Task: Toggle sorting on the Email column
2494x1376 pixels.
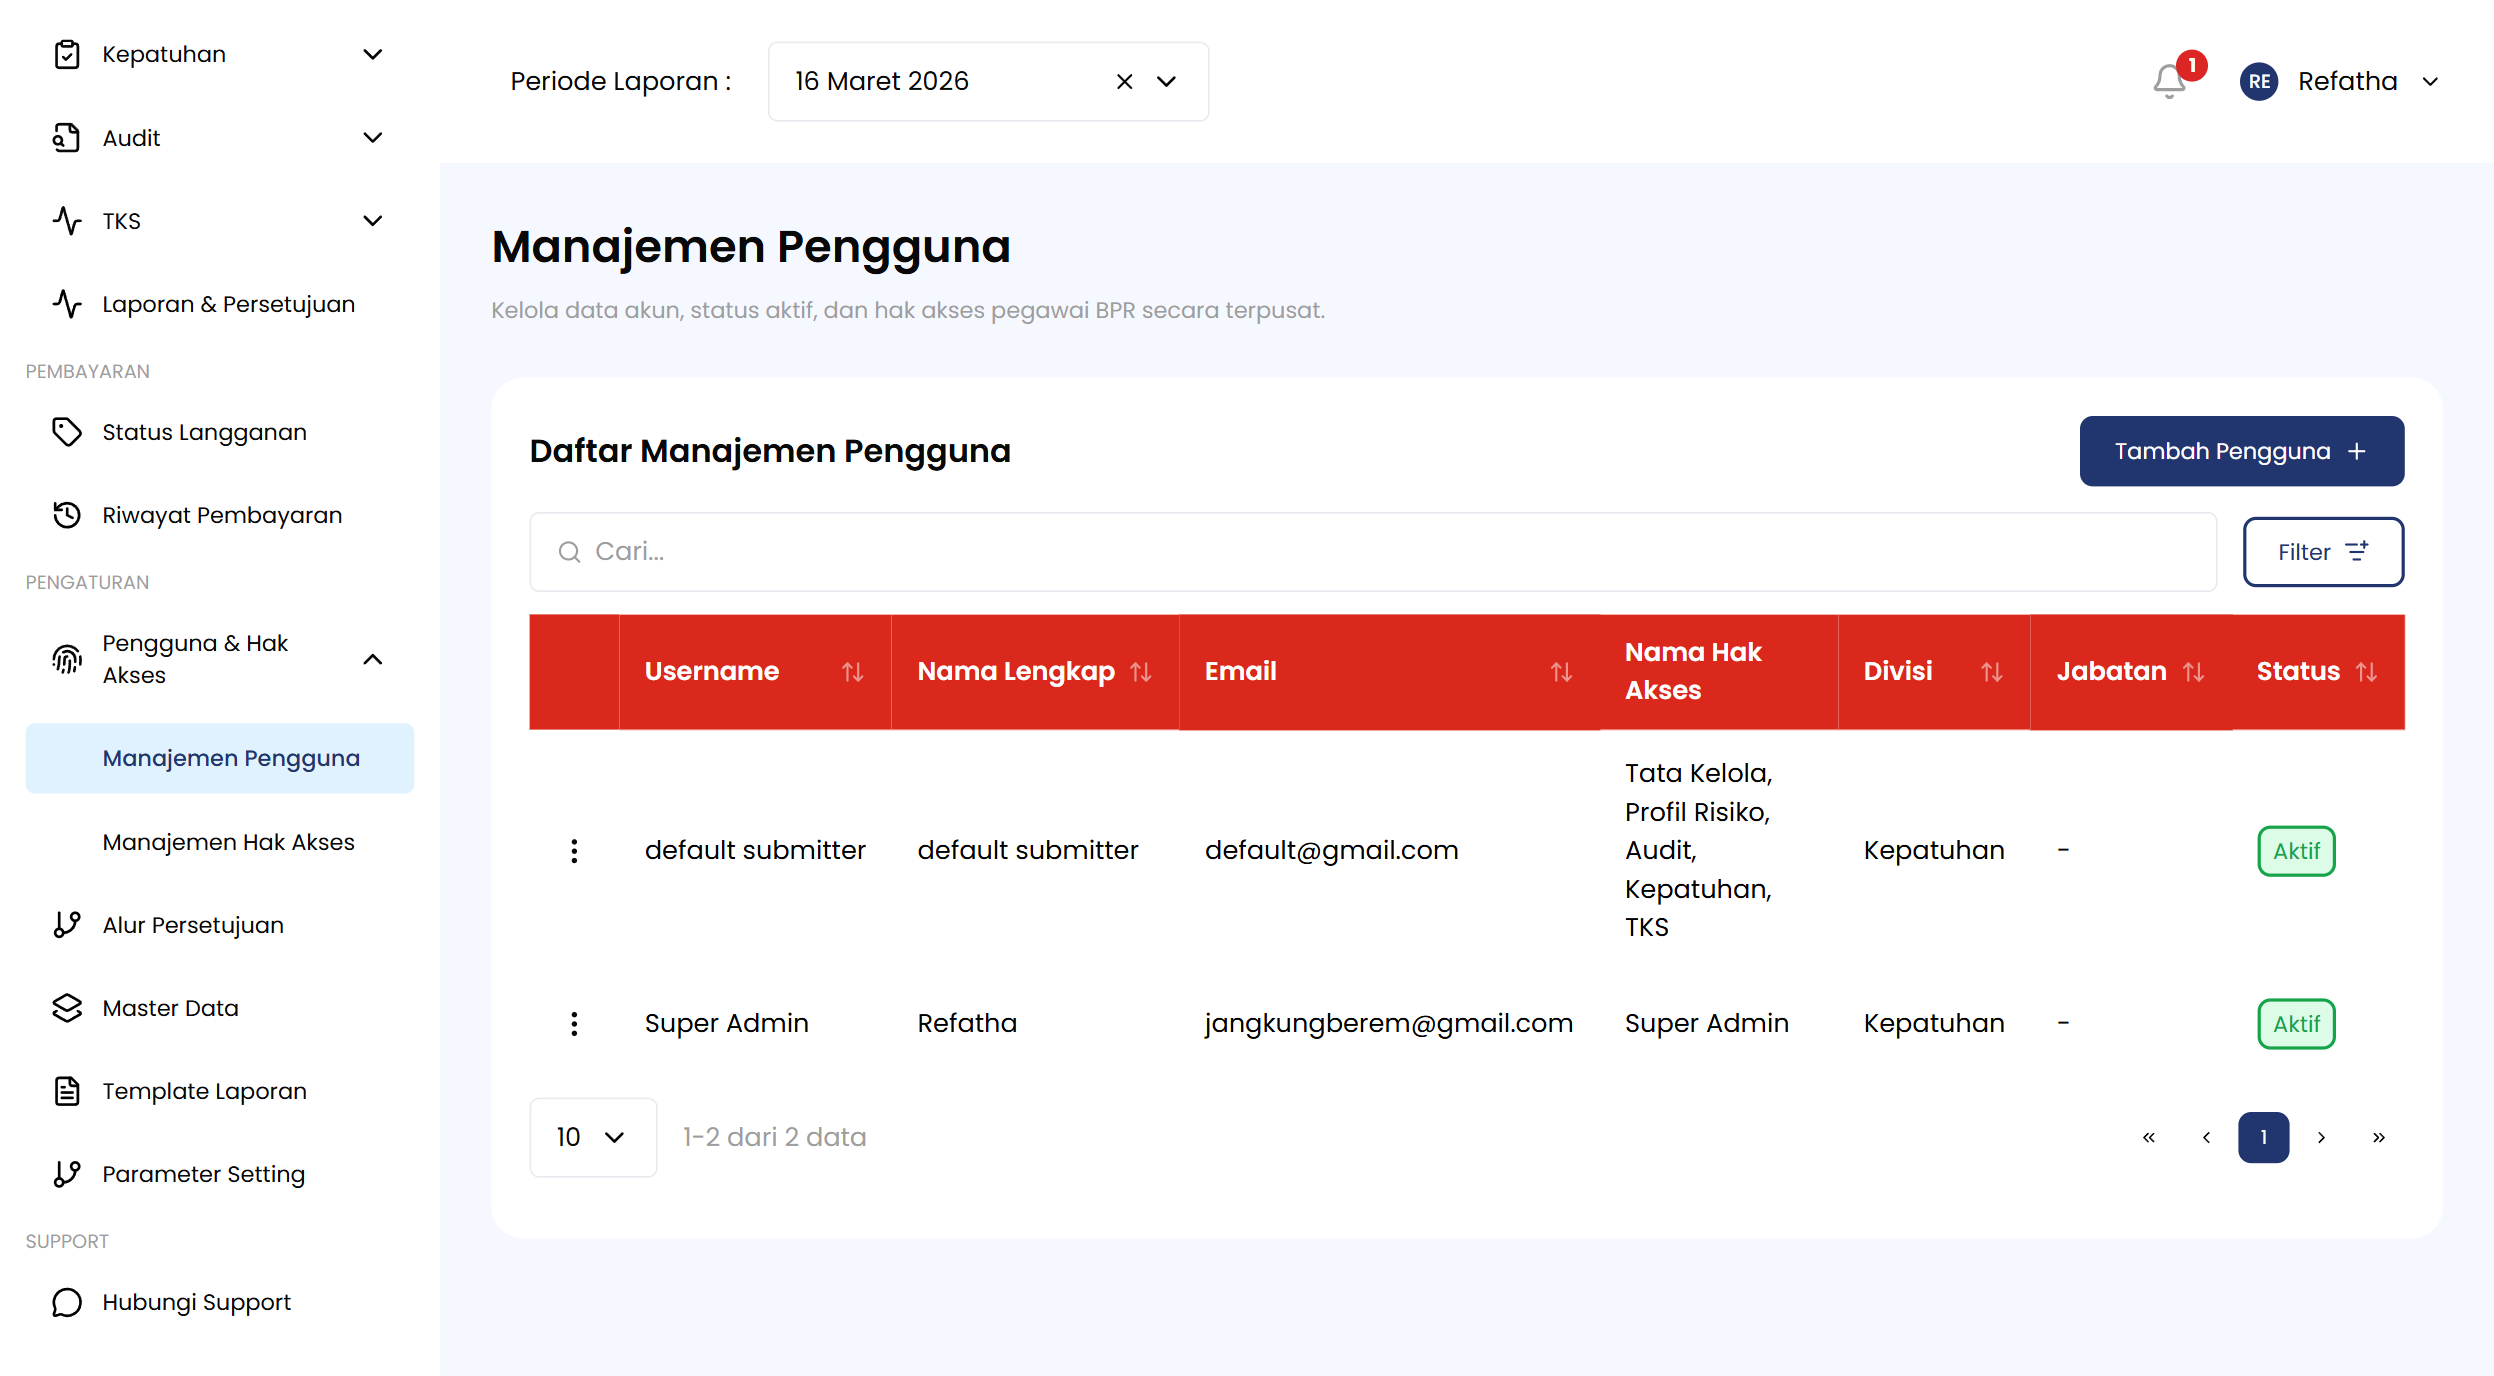Action: pyautogui.click(x=1562, y=672)
